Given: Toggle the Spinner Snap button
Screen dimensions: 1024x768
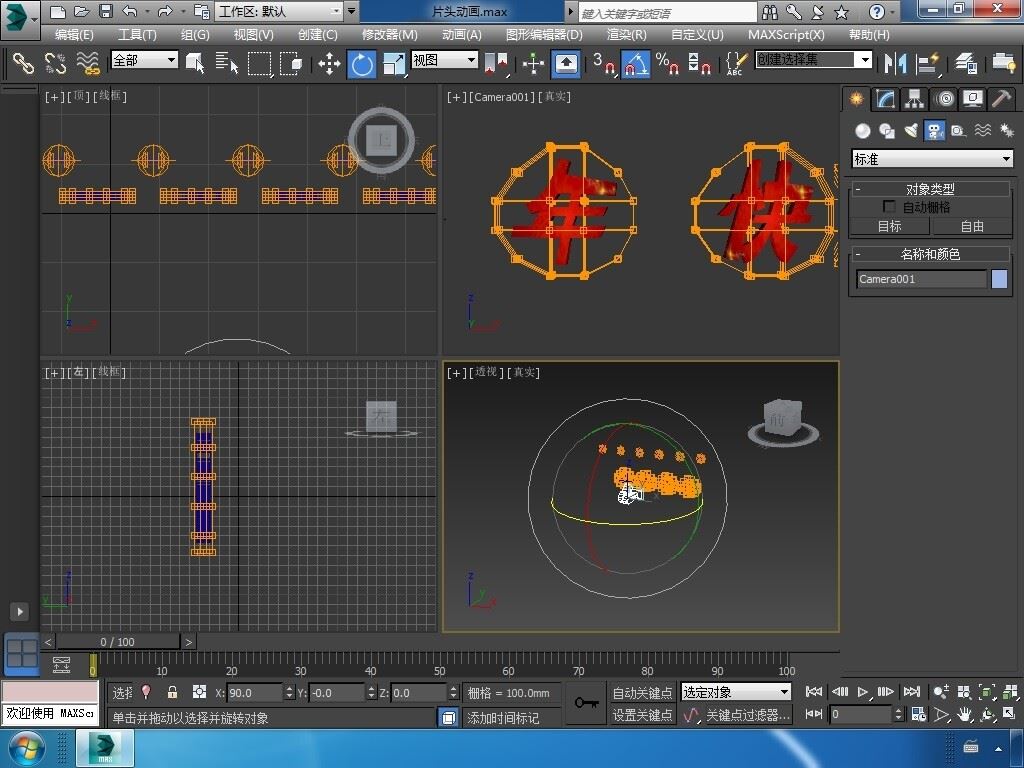Looking at the screenshot, I should [699, 63].
